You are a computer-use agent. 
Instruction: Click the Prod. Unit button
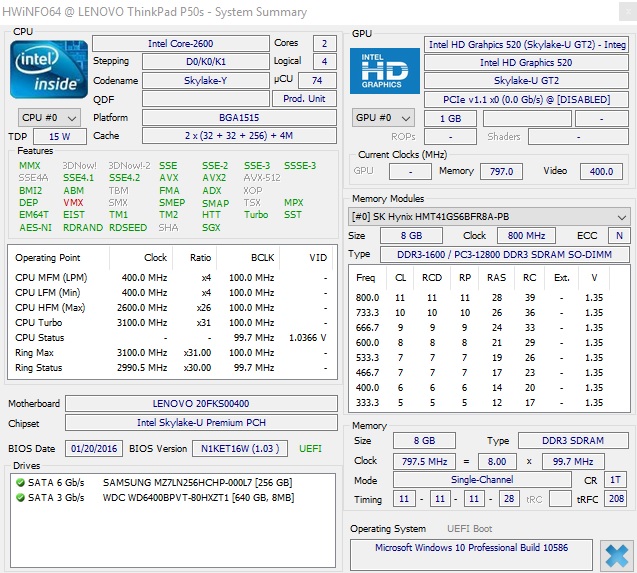pos(304,99)
